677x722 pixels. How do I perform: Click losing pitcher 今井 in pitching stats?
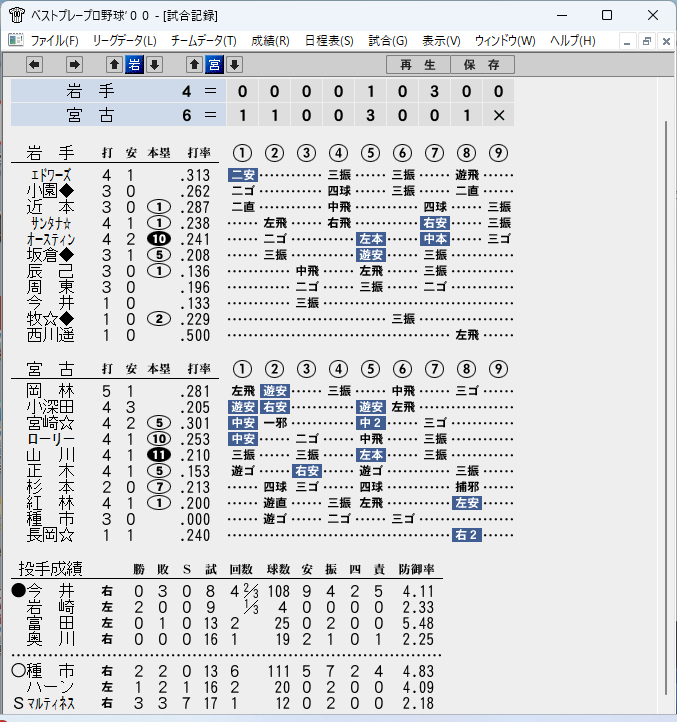51,591
